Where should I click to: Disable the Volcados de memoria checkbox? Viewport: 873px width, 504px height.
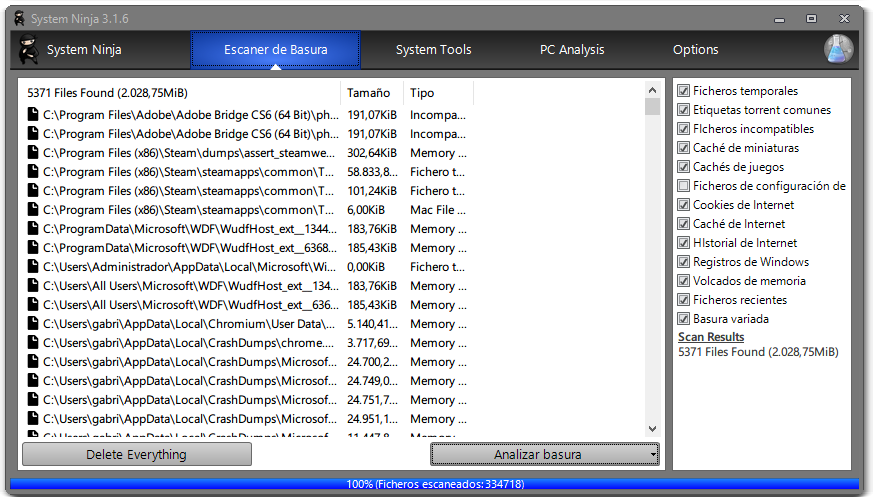[x=683, y=281]
